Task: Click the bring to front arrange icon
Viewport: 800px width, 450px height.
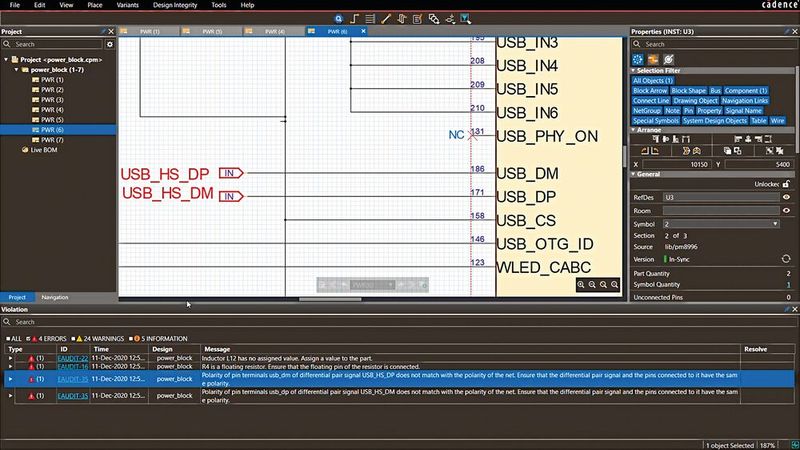Action: click(x=728, y=151)
